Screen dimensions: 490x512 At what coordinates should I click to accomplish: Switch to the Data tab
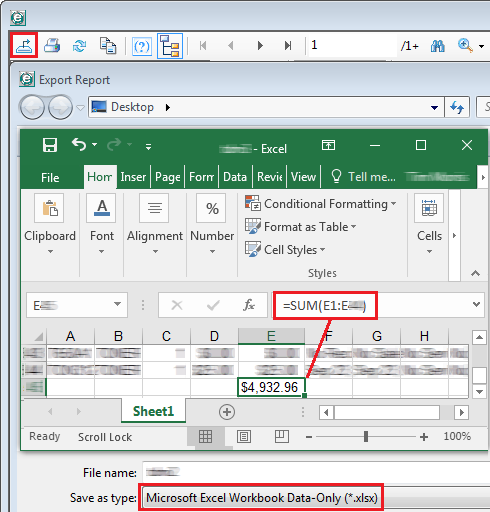pyautogui.click(x=235, y=177)
